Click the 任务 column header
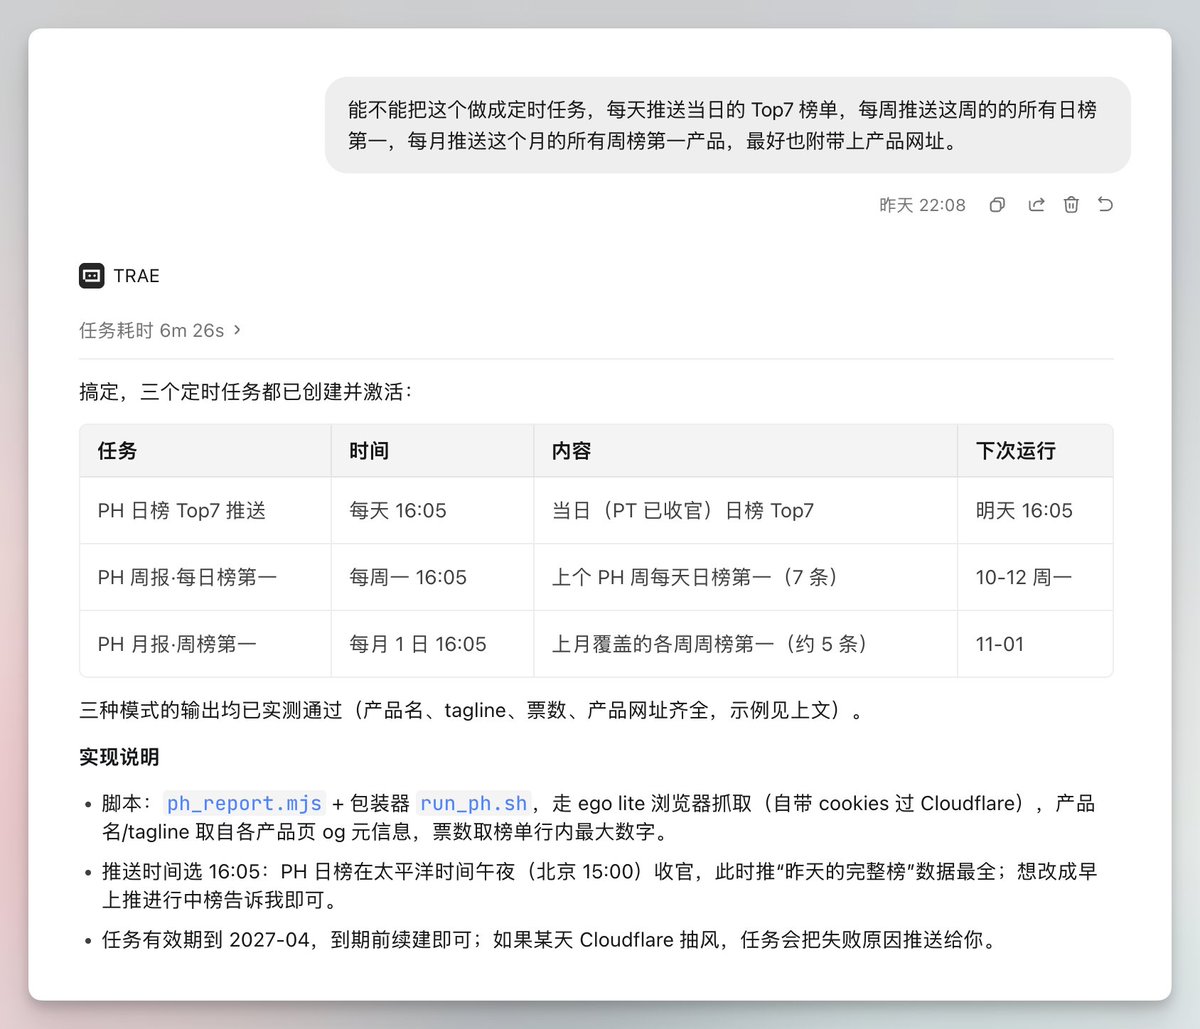Image resolution: width=1200 pixels, height=1029 pixels. [x=206, y=451]
